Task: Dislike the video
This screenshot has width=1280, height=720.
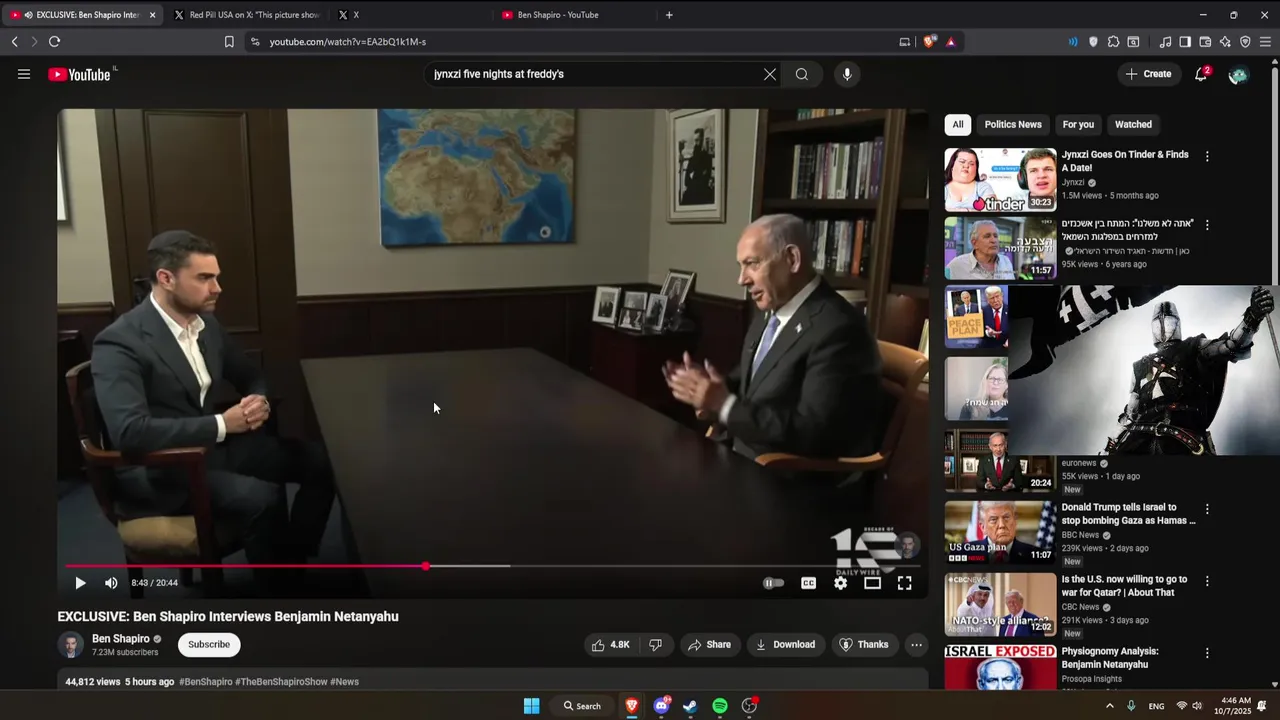Action: [x=656, y=645]
